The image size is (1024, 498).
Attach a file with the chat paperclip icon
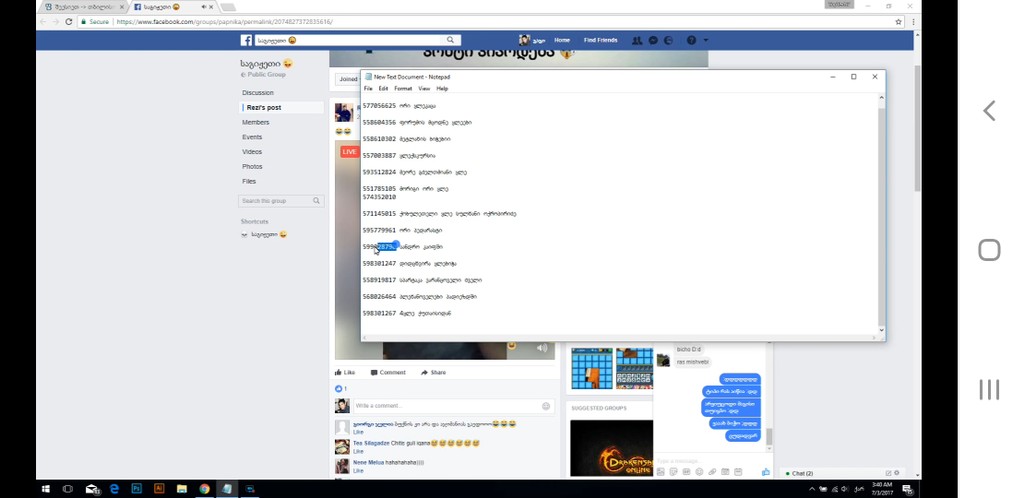[712, 472]
